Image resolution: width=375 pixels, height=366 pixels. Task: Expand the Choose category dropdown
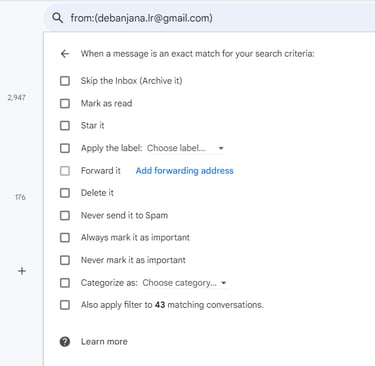tap(185, 283)
